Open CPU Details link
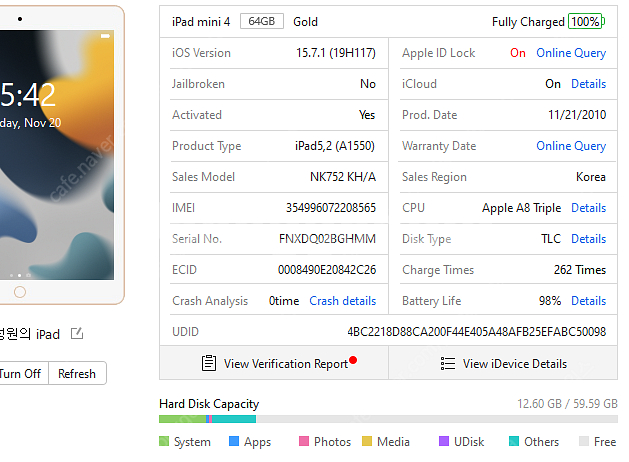 pyautogui.click(x=588, y=208)
